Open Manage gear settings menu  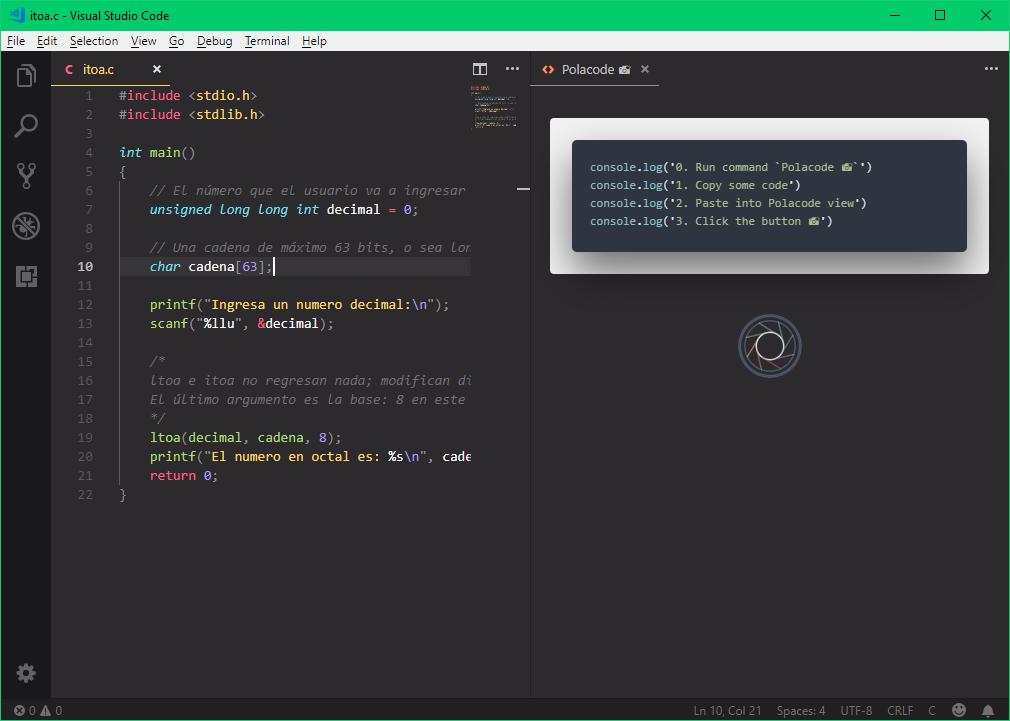pyautogui.click(x=26, y=673)
